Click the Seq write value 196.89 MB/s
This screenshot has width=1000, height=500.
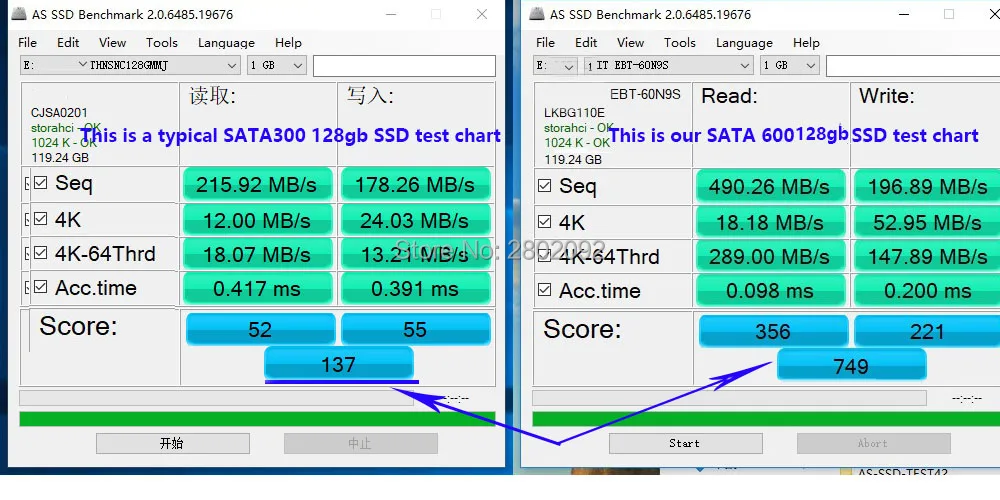928,186
